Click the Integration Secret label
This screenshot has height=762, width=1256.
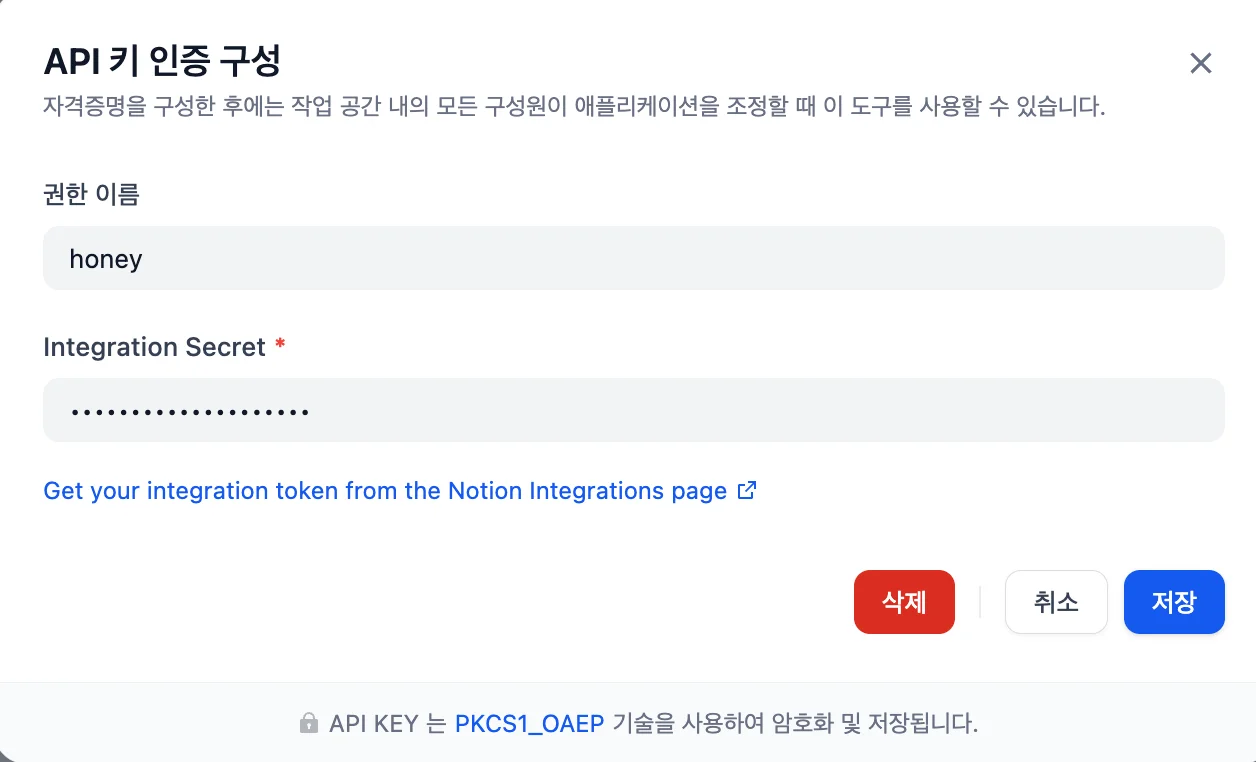[x=154, y=347]
